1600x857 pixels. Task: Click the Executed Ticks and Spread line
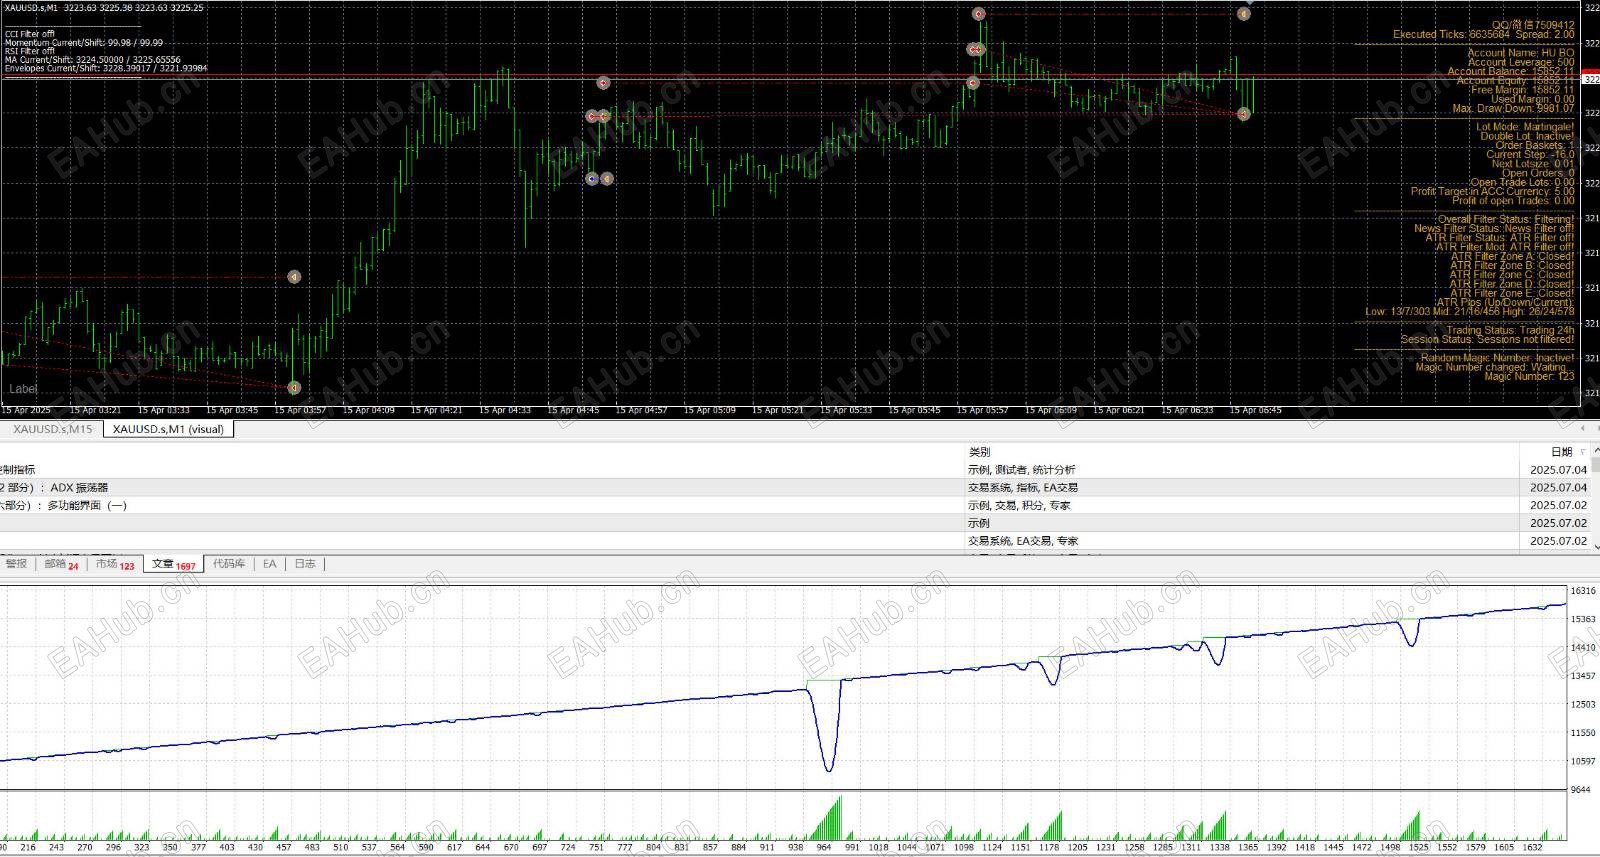[1483, 35]
